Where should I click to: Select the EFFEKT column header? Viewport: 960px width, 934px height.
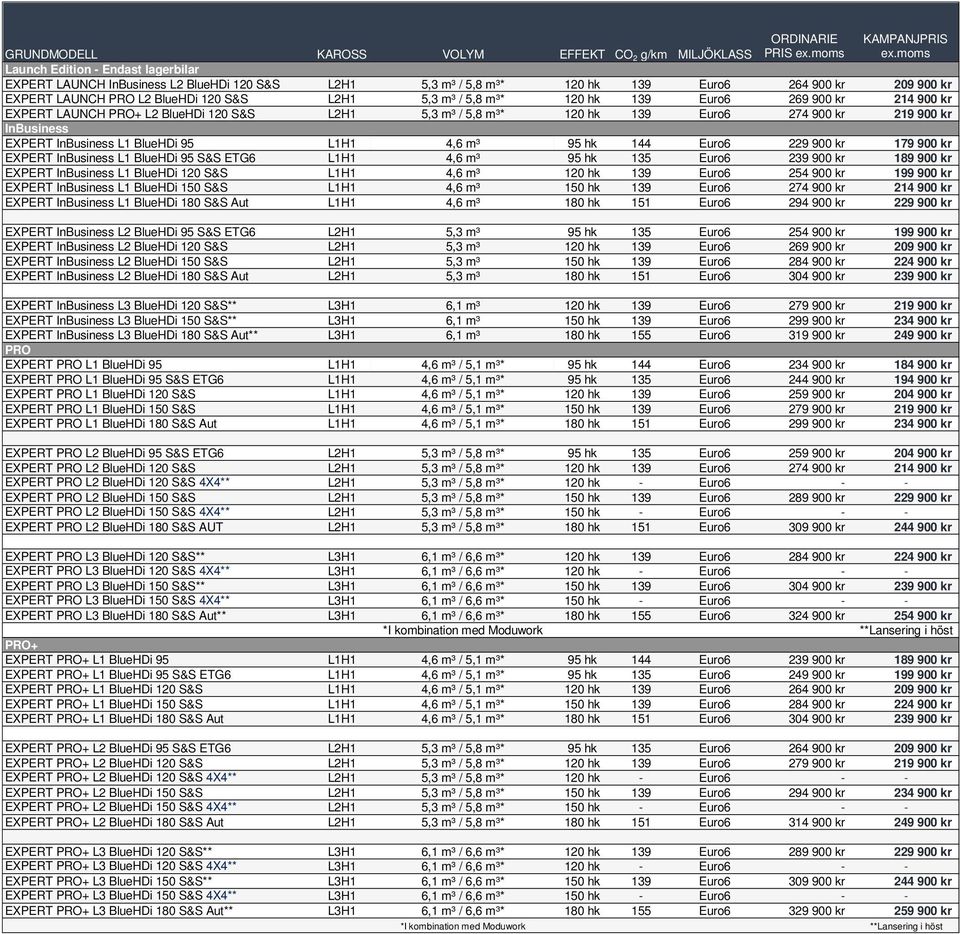pos(582,54)
